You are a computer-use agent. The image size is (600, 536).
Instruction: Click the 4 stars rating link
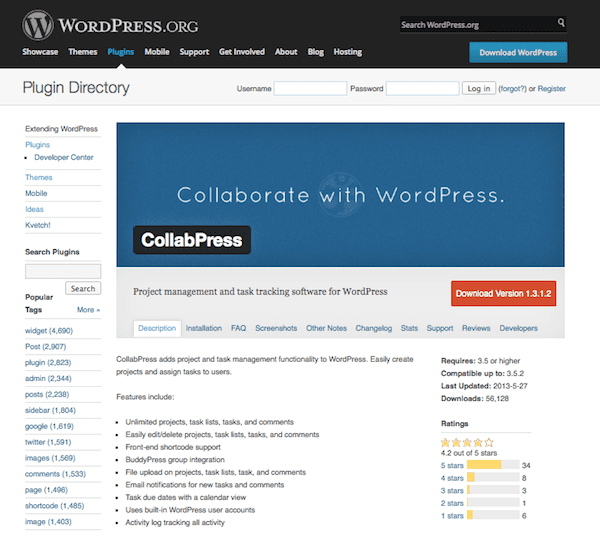coord(452,478)
